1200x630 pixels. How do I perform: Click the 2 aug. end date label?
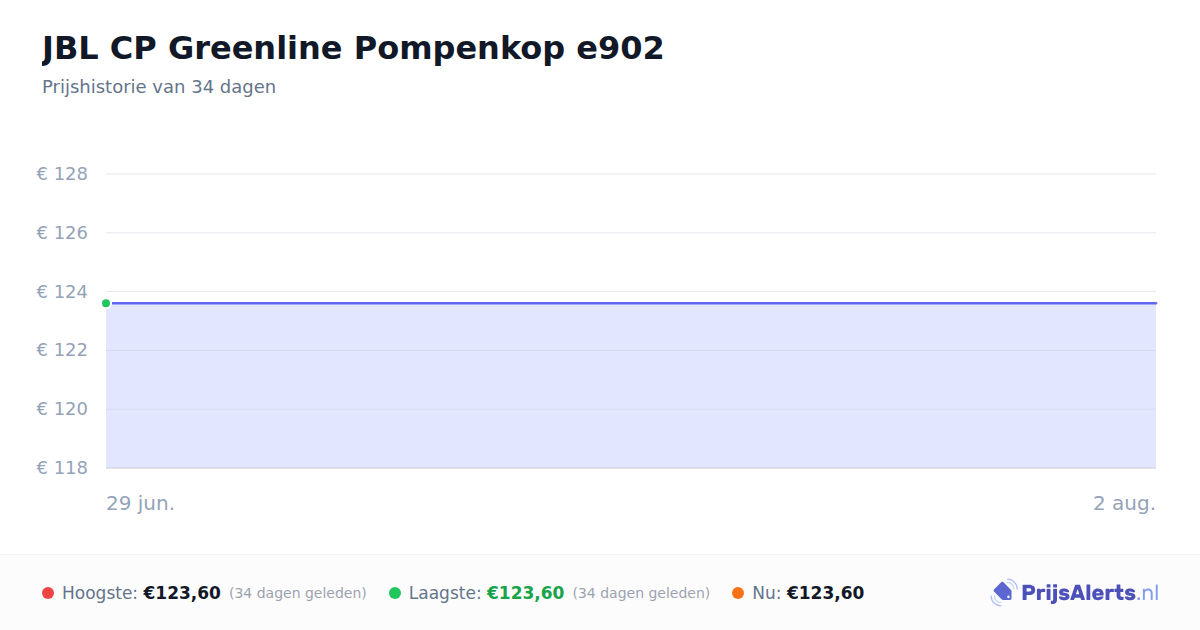point(1124,503)
